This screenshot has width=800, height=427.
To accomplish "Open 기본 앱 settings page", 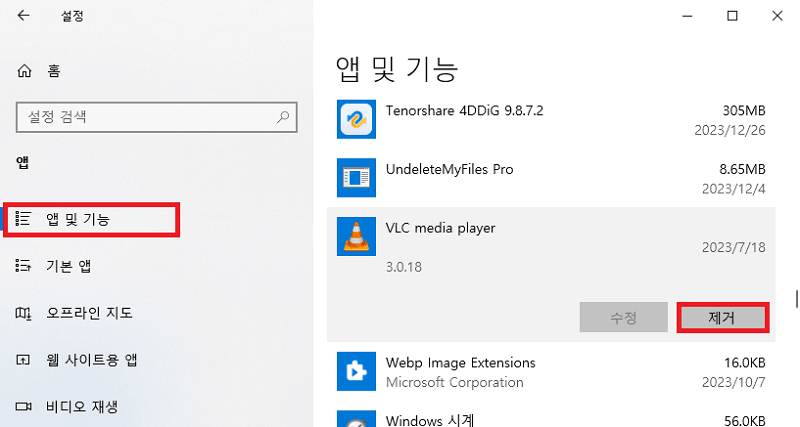I will [68, 266].
